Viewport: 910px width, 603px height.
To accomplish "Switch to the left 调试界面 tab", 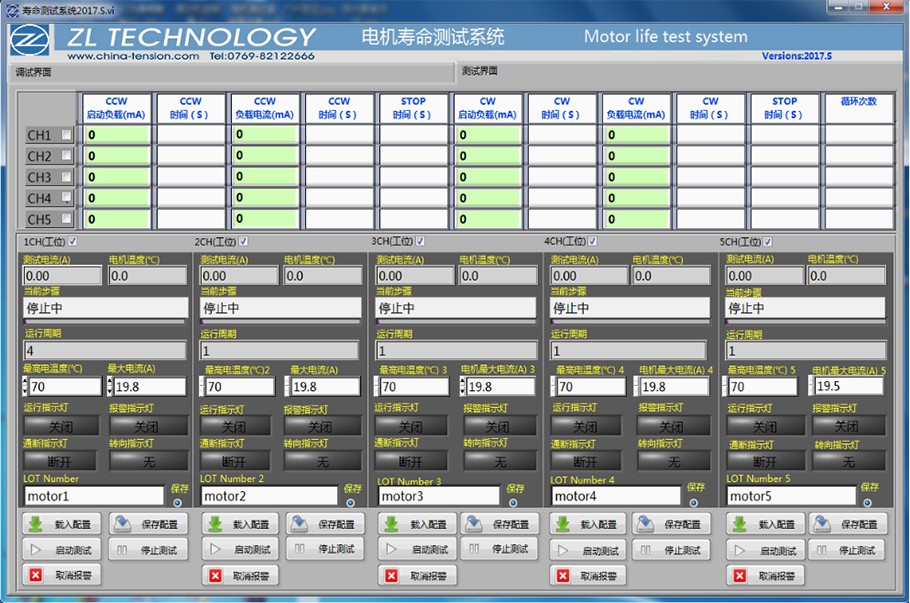I will (34, 73).
